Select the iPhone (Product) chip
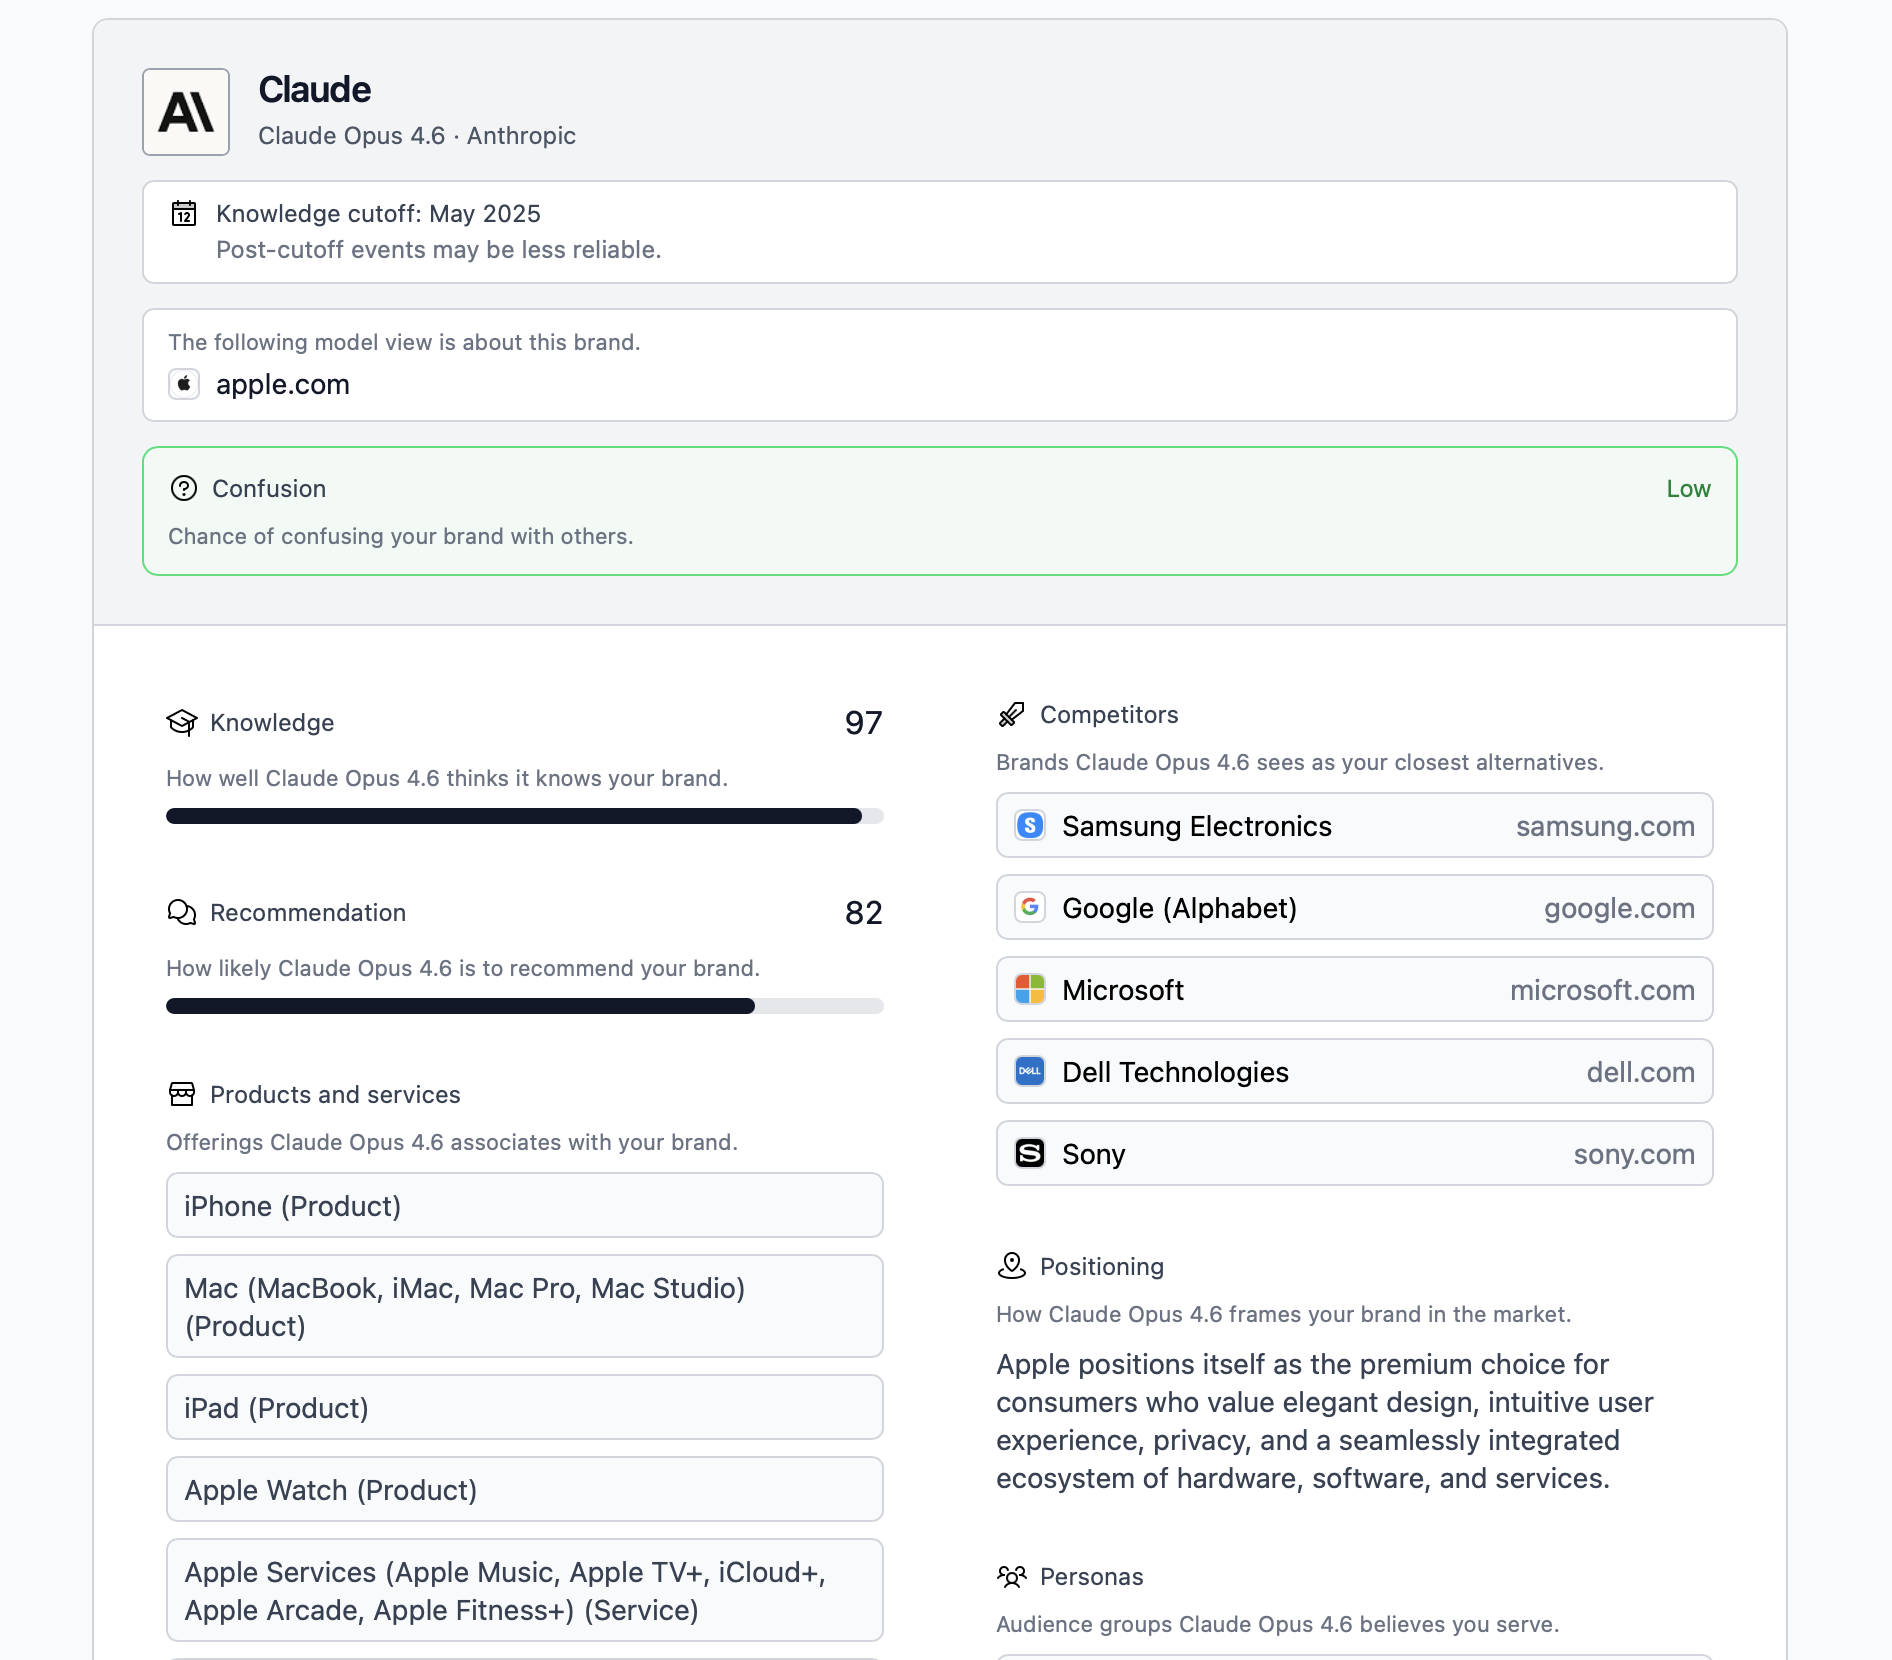 pyautogui.click(x=524, y=1205)
